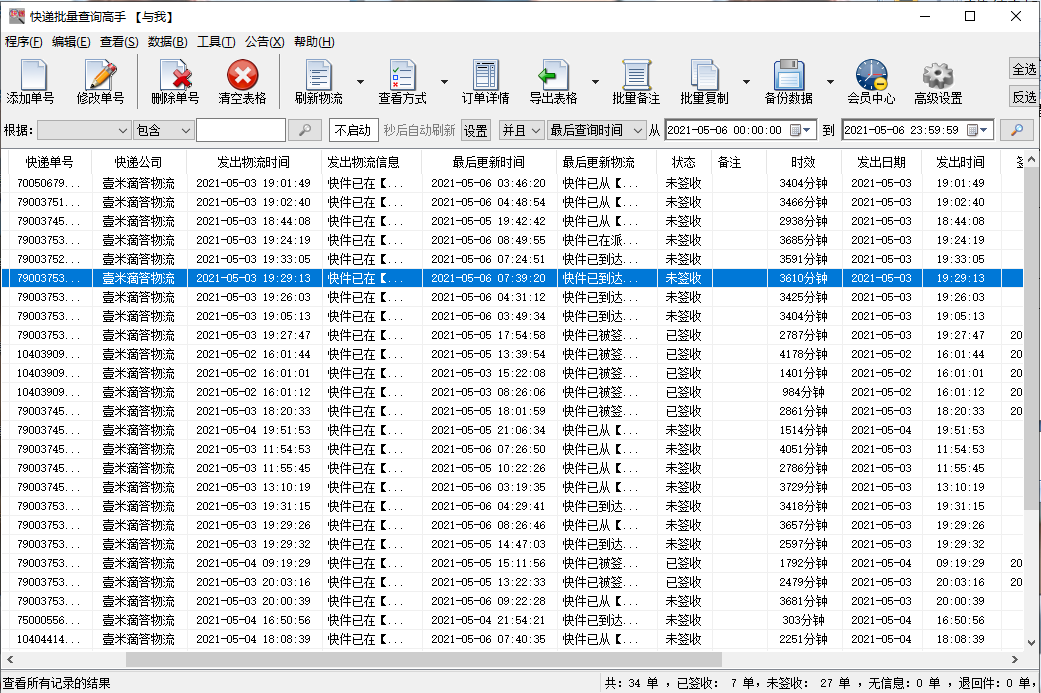1041x693 pixels.
Task: Click the 4051分钟 cell
Action: click(x=803, y=449)
